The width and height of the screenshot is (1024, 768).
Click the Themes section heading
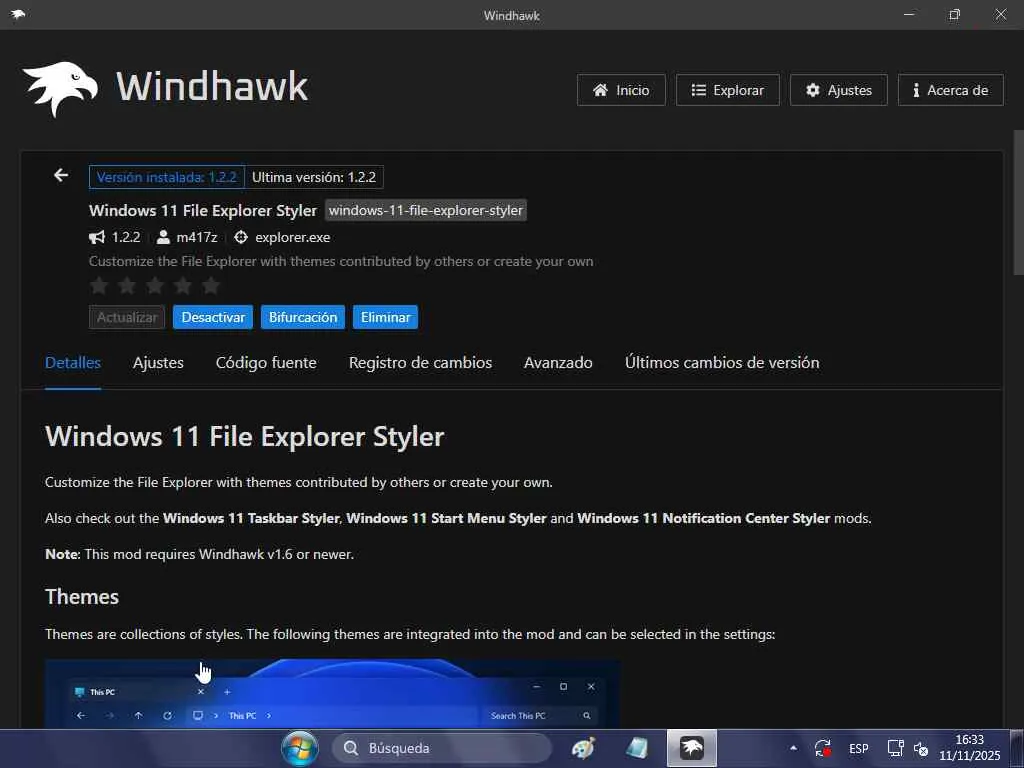82,597
